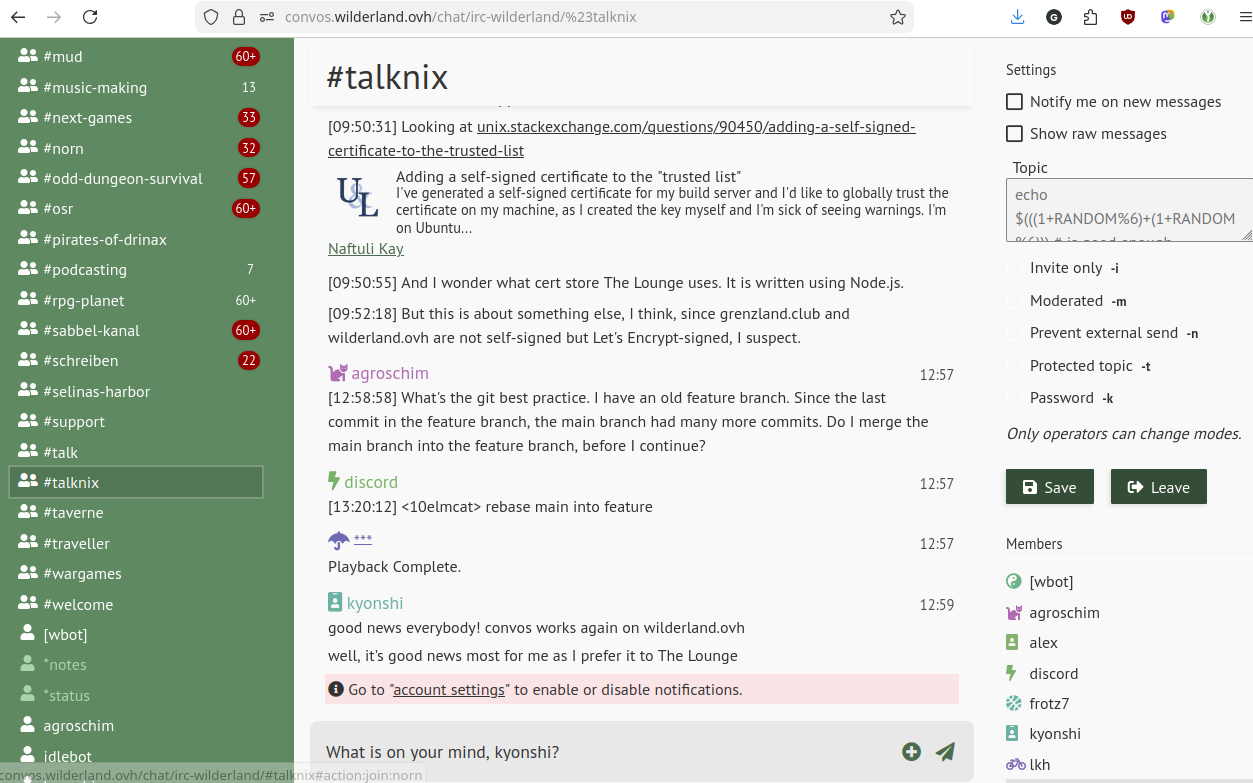Toggle the Moderated mode checkbox

click(1015, 301)
